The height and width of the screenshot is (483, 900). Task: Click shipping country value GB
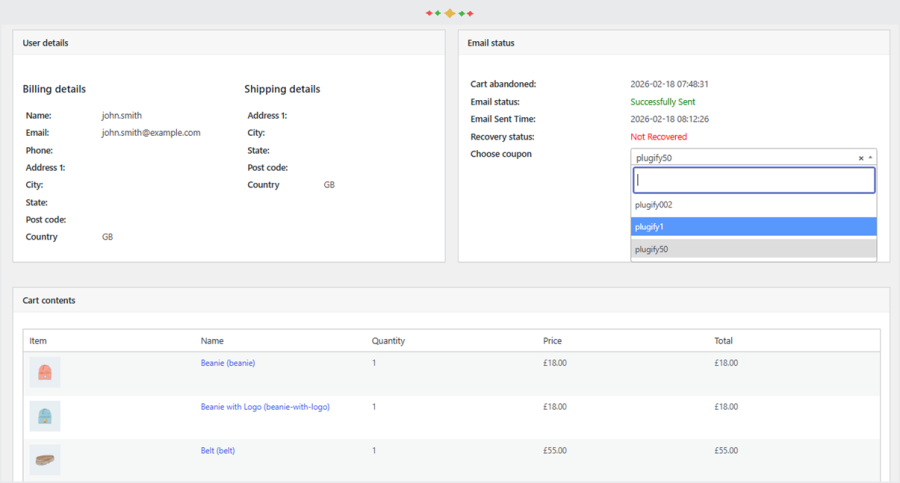tap(329, 185)
